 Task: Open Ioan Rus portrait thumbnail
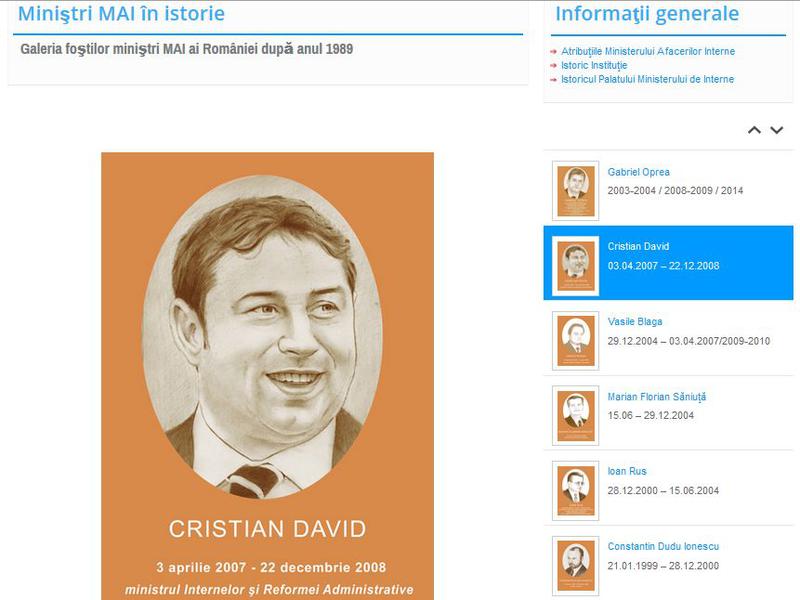point(576,491)
